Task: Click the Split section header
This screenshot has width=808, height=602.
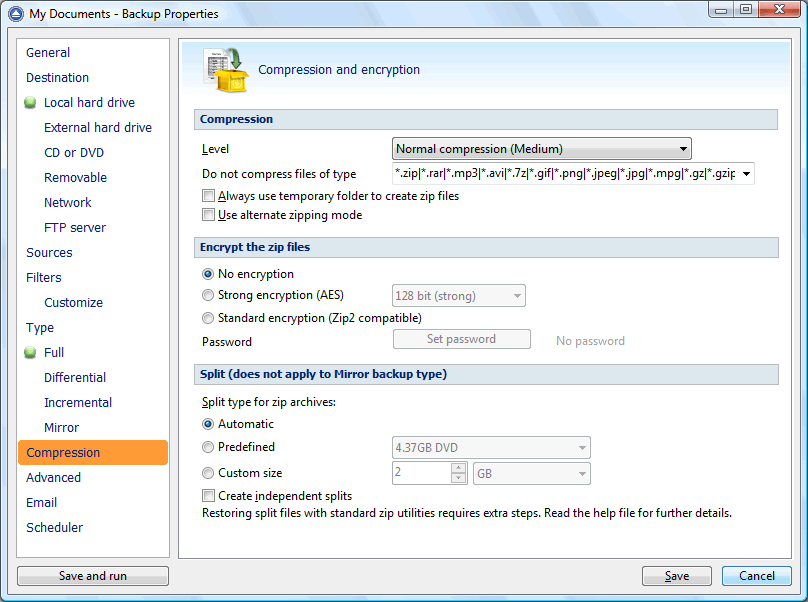Action: [x=486, y=374]
